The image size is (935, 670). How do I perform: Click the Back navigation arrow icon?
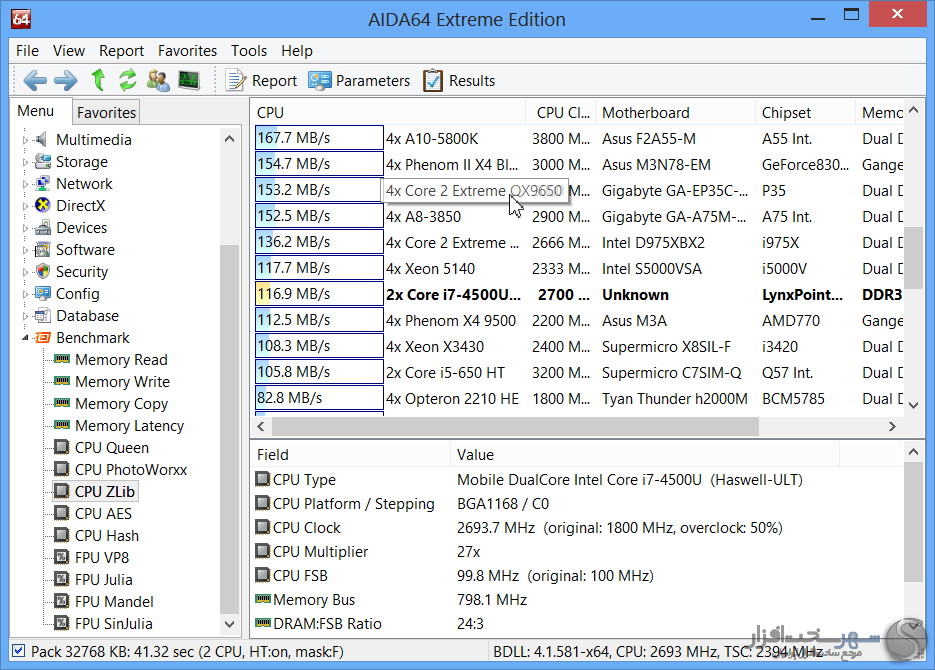(x=35, y=81)
